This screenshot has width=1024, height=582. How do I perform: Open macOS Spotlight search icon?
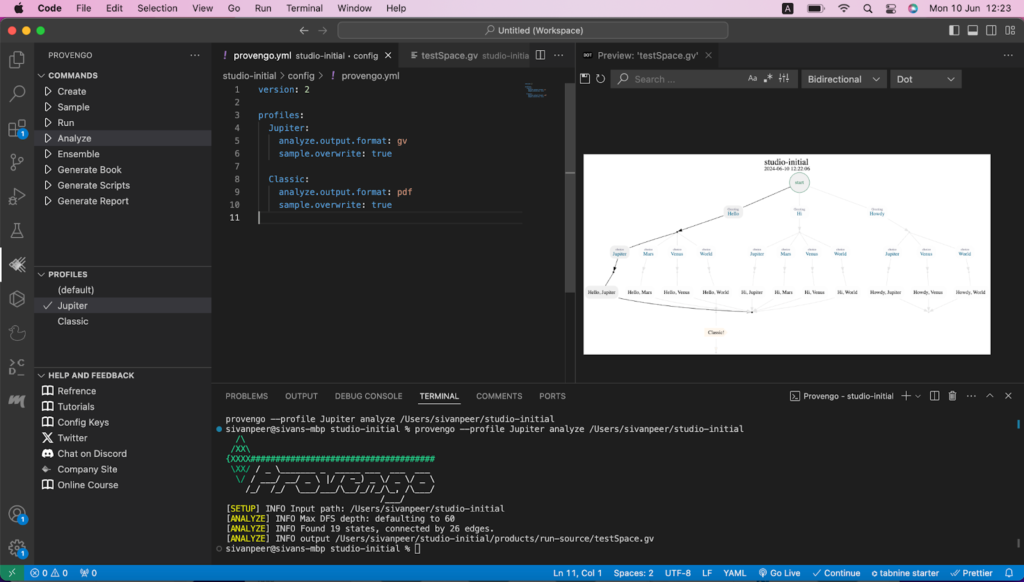tap(867, 8)
